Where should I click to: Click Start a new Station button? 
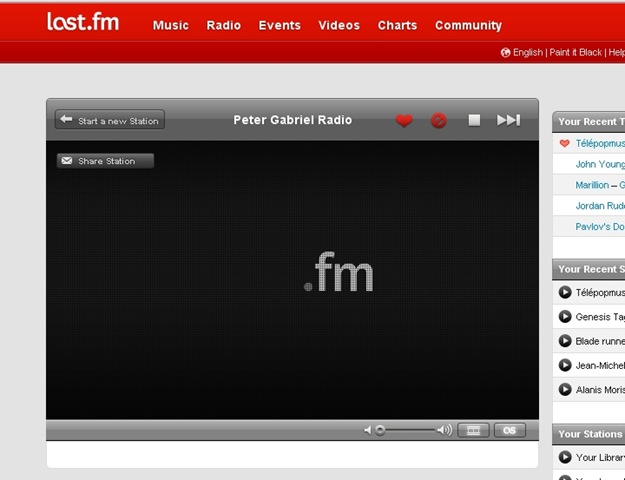click(110, 120)
